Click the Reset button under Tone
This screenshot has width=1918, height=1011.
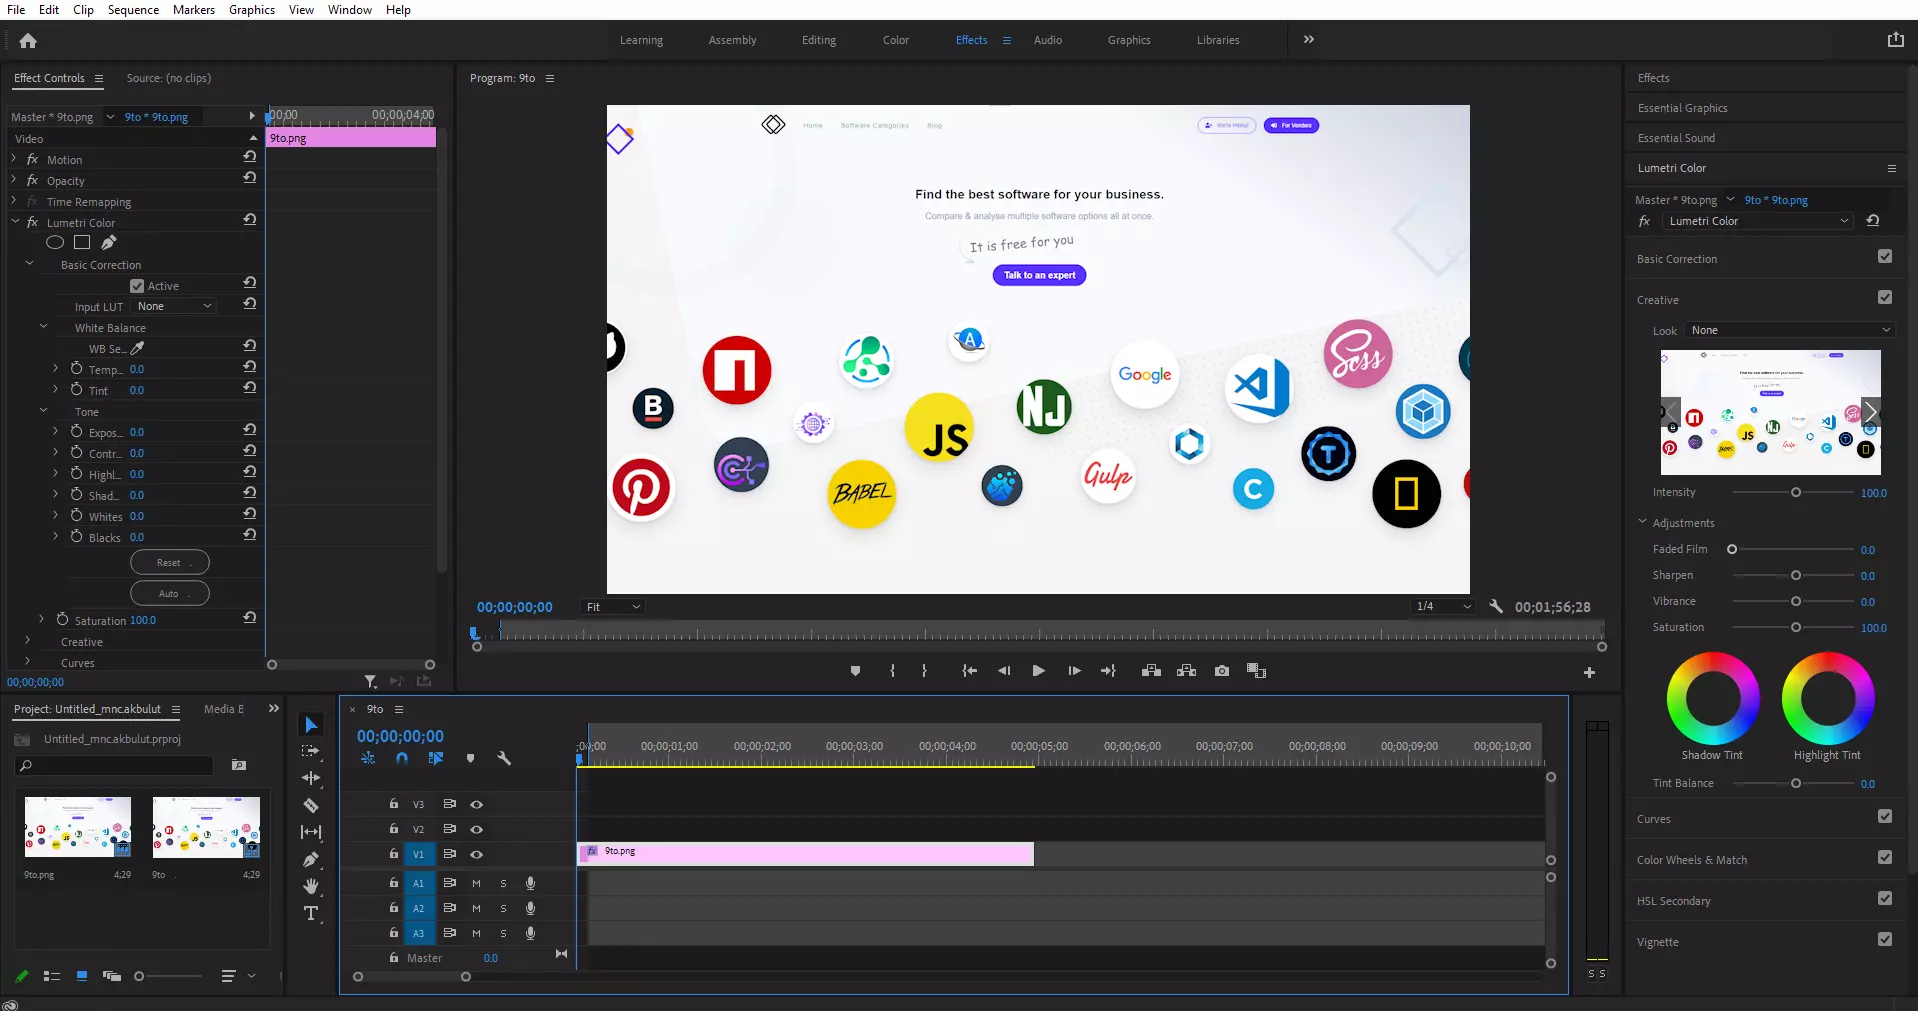point(170,562)
